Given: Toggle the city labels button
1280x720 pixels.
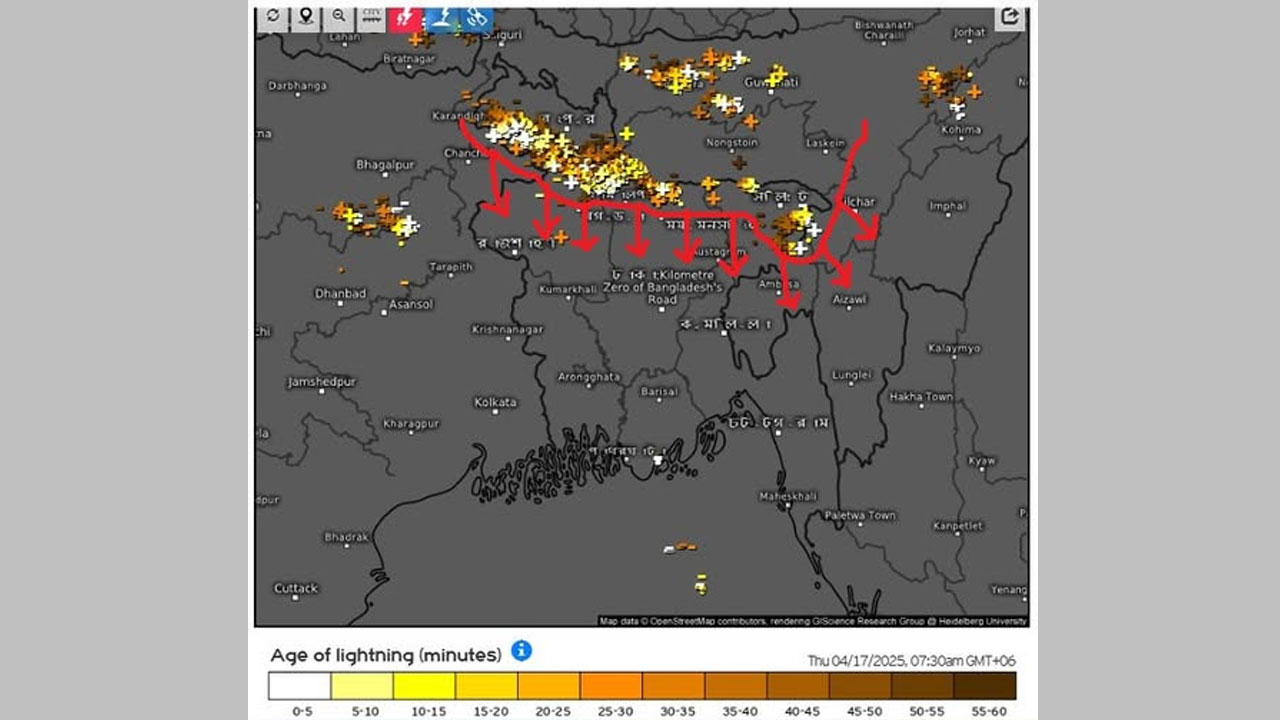Looking at the screenshot, I should (372, 17).
